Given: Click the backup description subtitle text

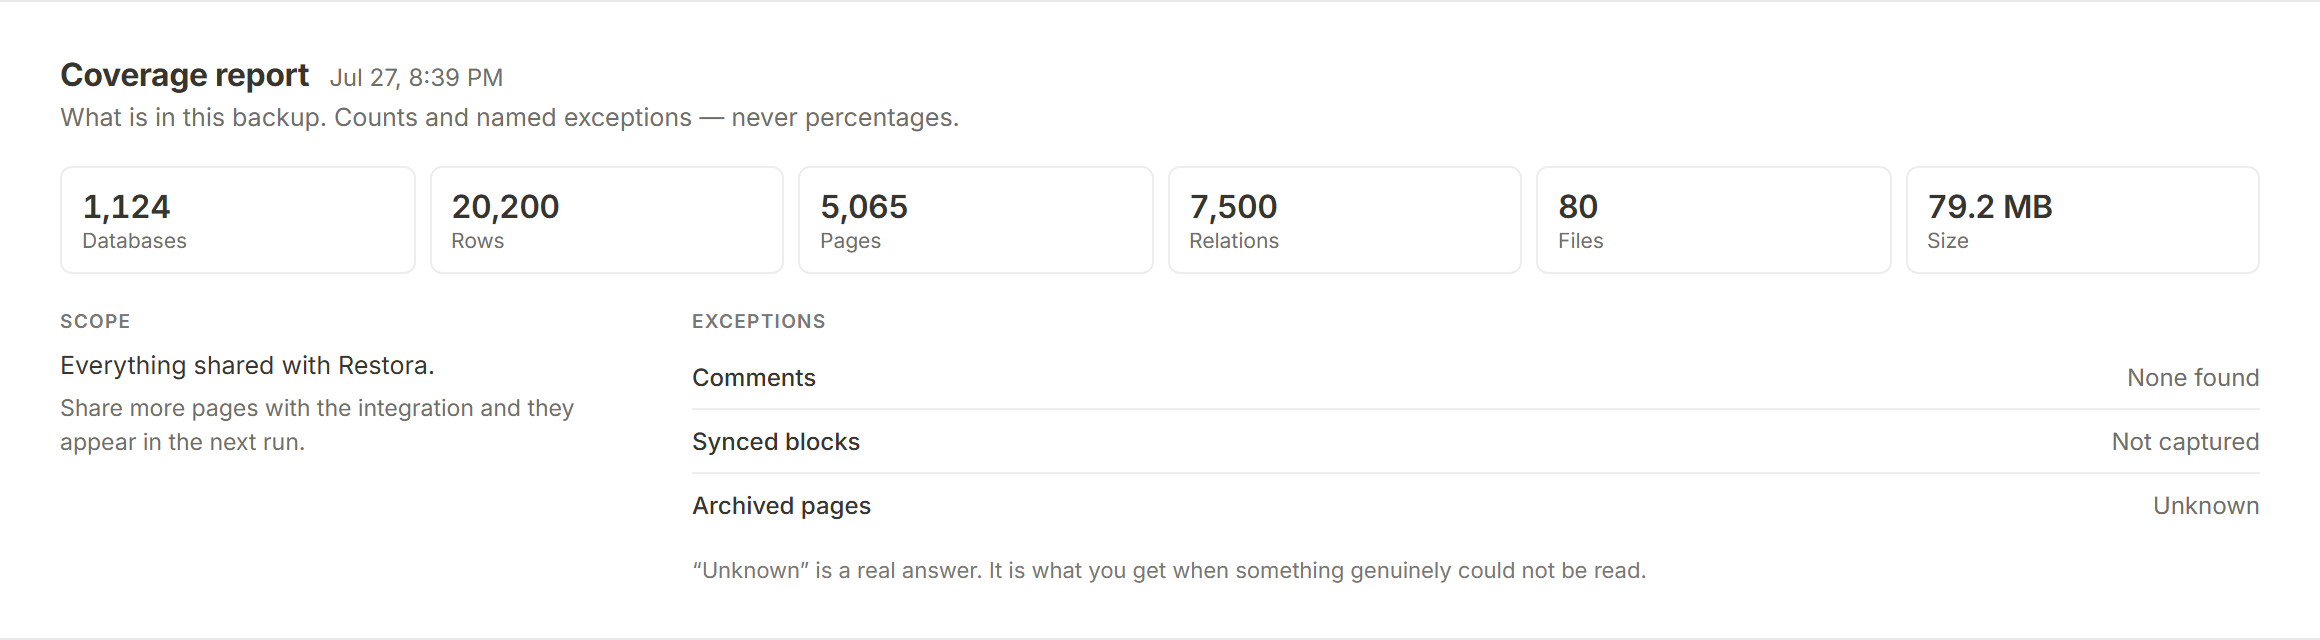Looking at the screenshot, I should (x=510, y=118).
